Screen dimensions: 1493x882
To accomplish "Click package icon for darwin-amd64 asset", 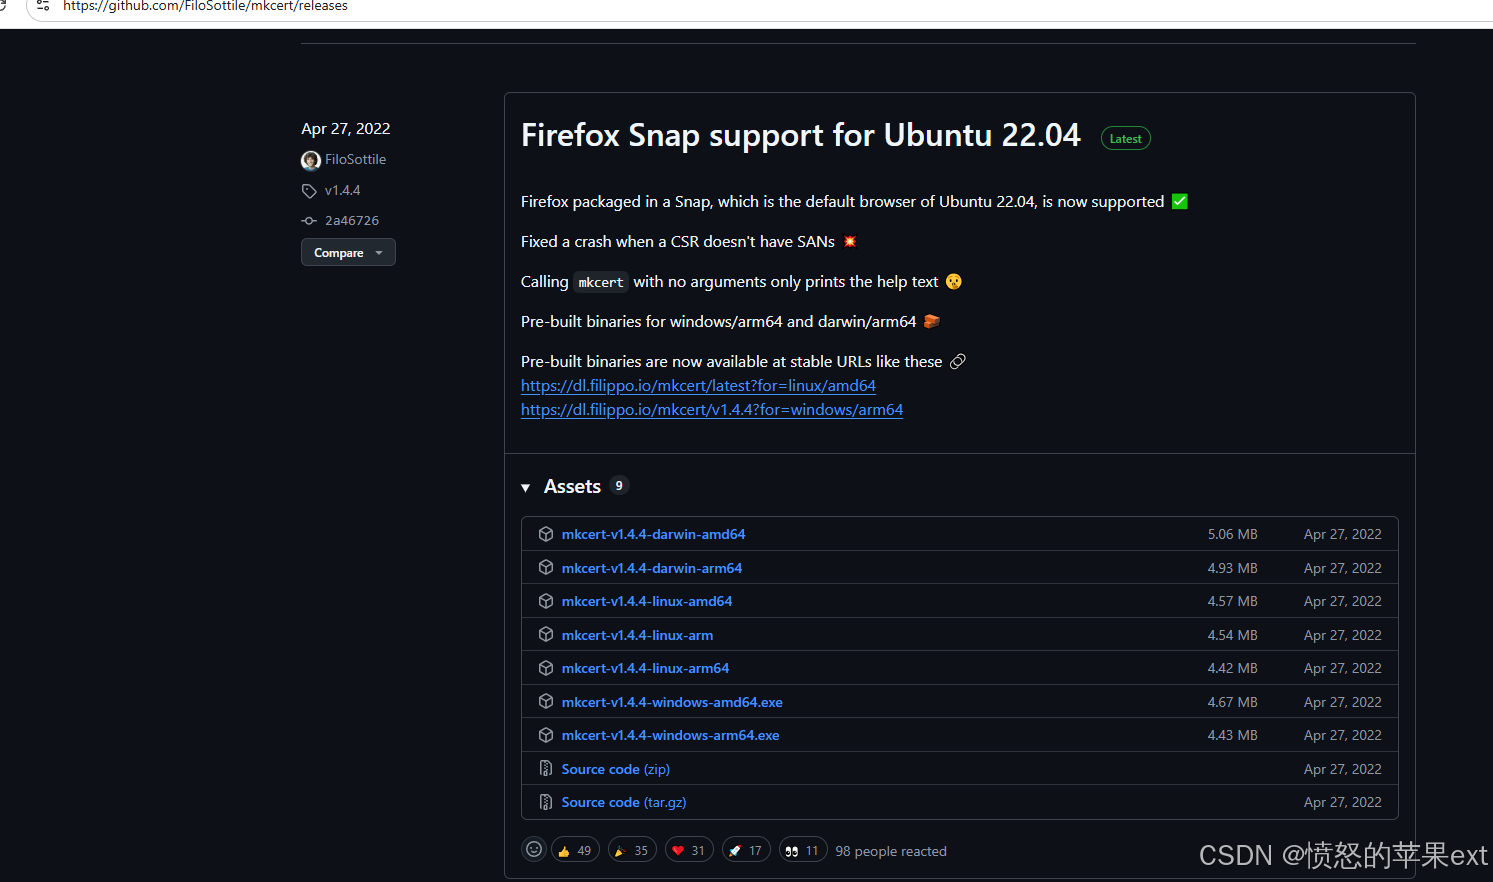I will point(546,534).
